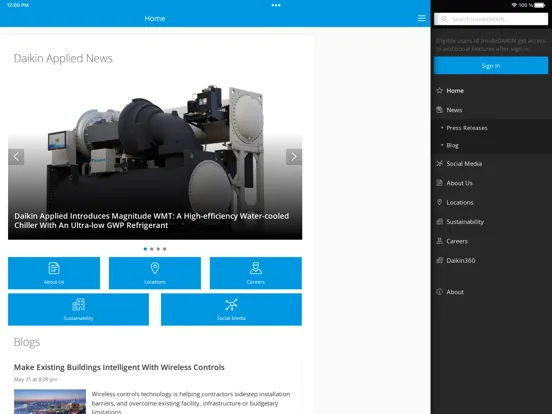Check the Wi-Fi icon in status bar
Image resolution: width=552 pixels, height=414 pixels.
click(x=514, y=5)
